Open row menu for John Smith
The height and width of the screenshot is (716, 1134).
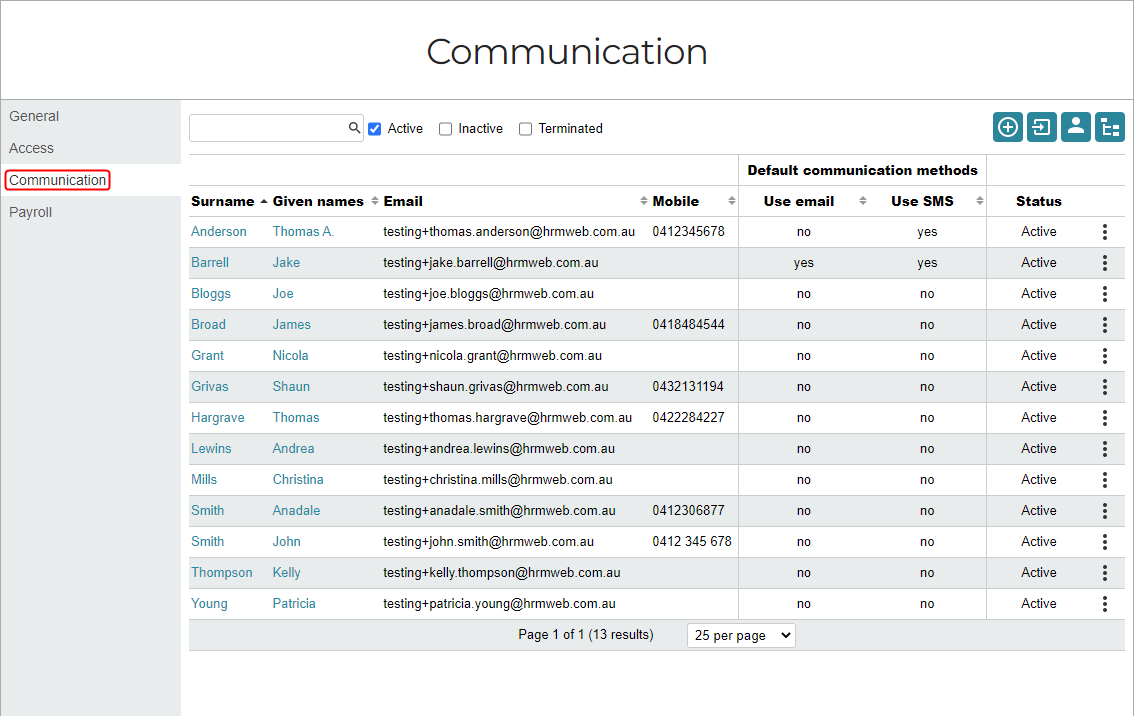tap(1104, 542)
